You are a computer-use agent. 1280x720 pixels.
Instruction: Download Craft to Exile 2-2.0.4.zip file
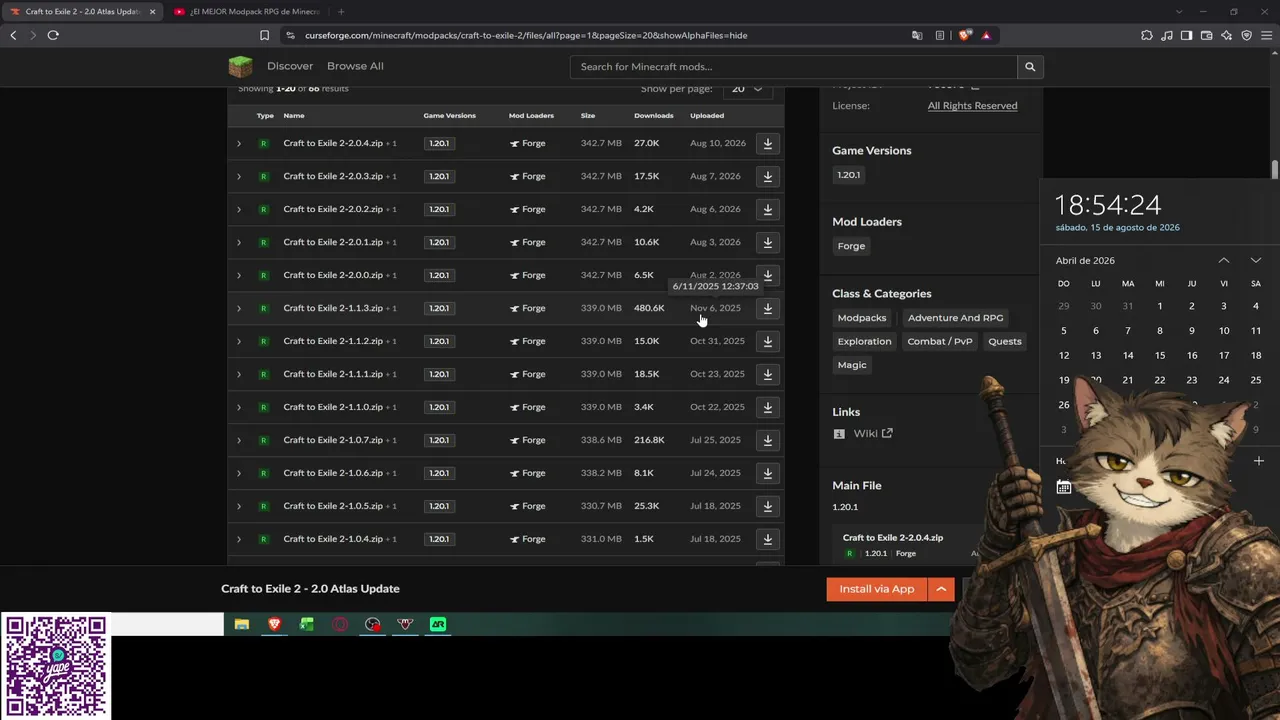tap(767, 143)
